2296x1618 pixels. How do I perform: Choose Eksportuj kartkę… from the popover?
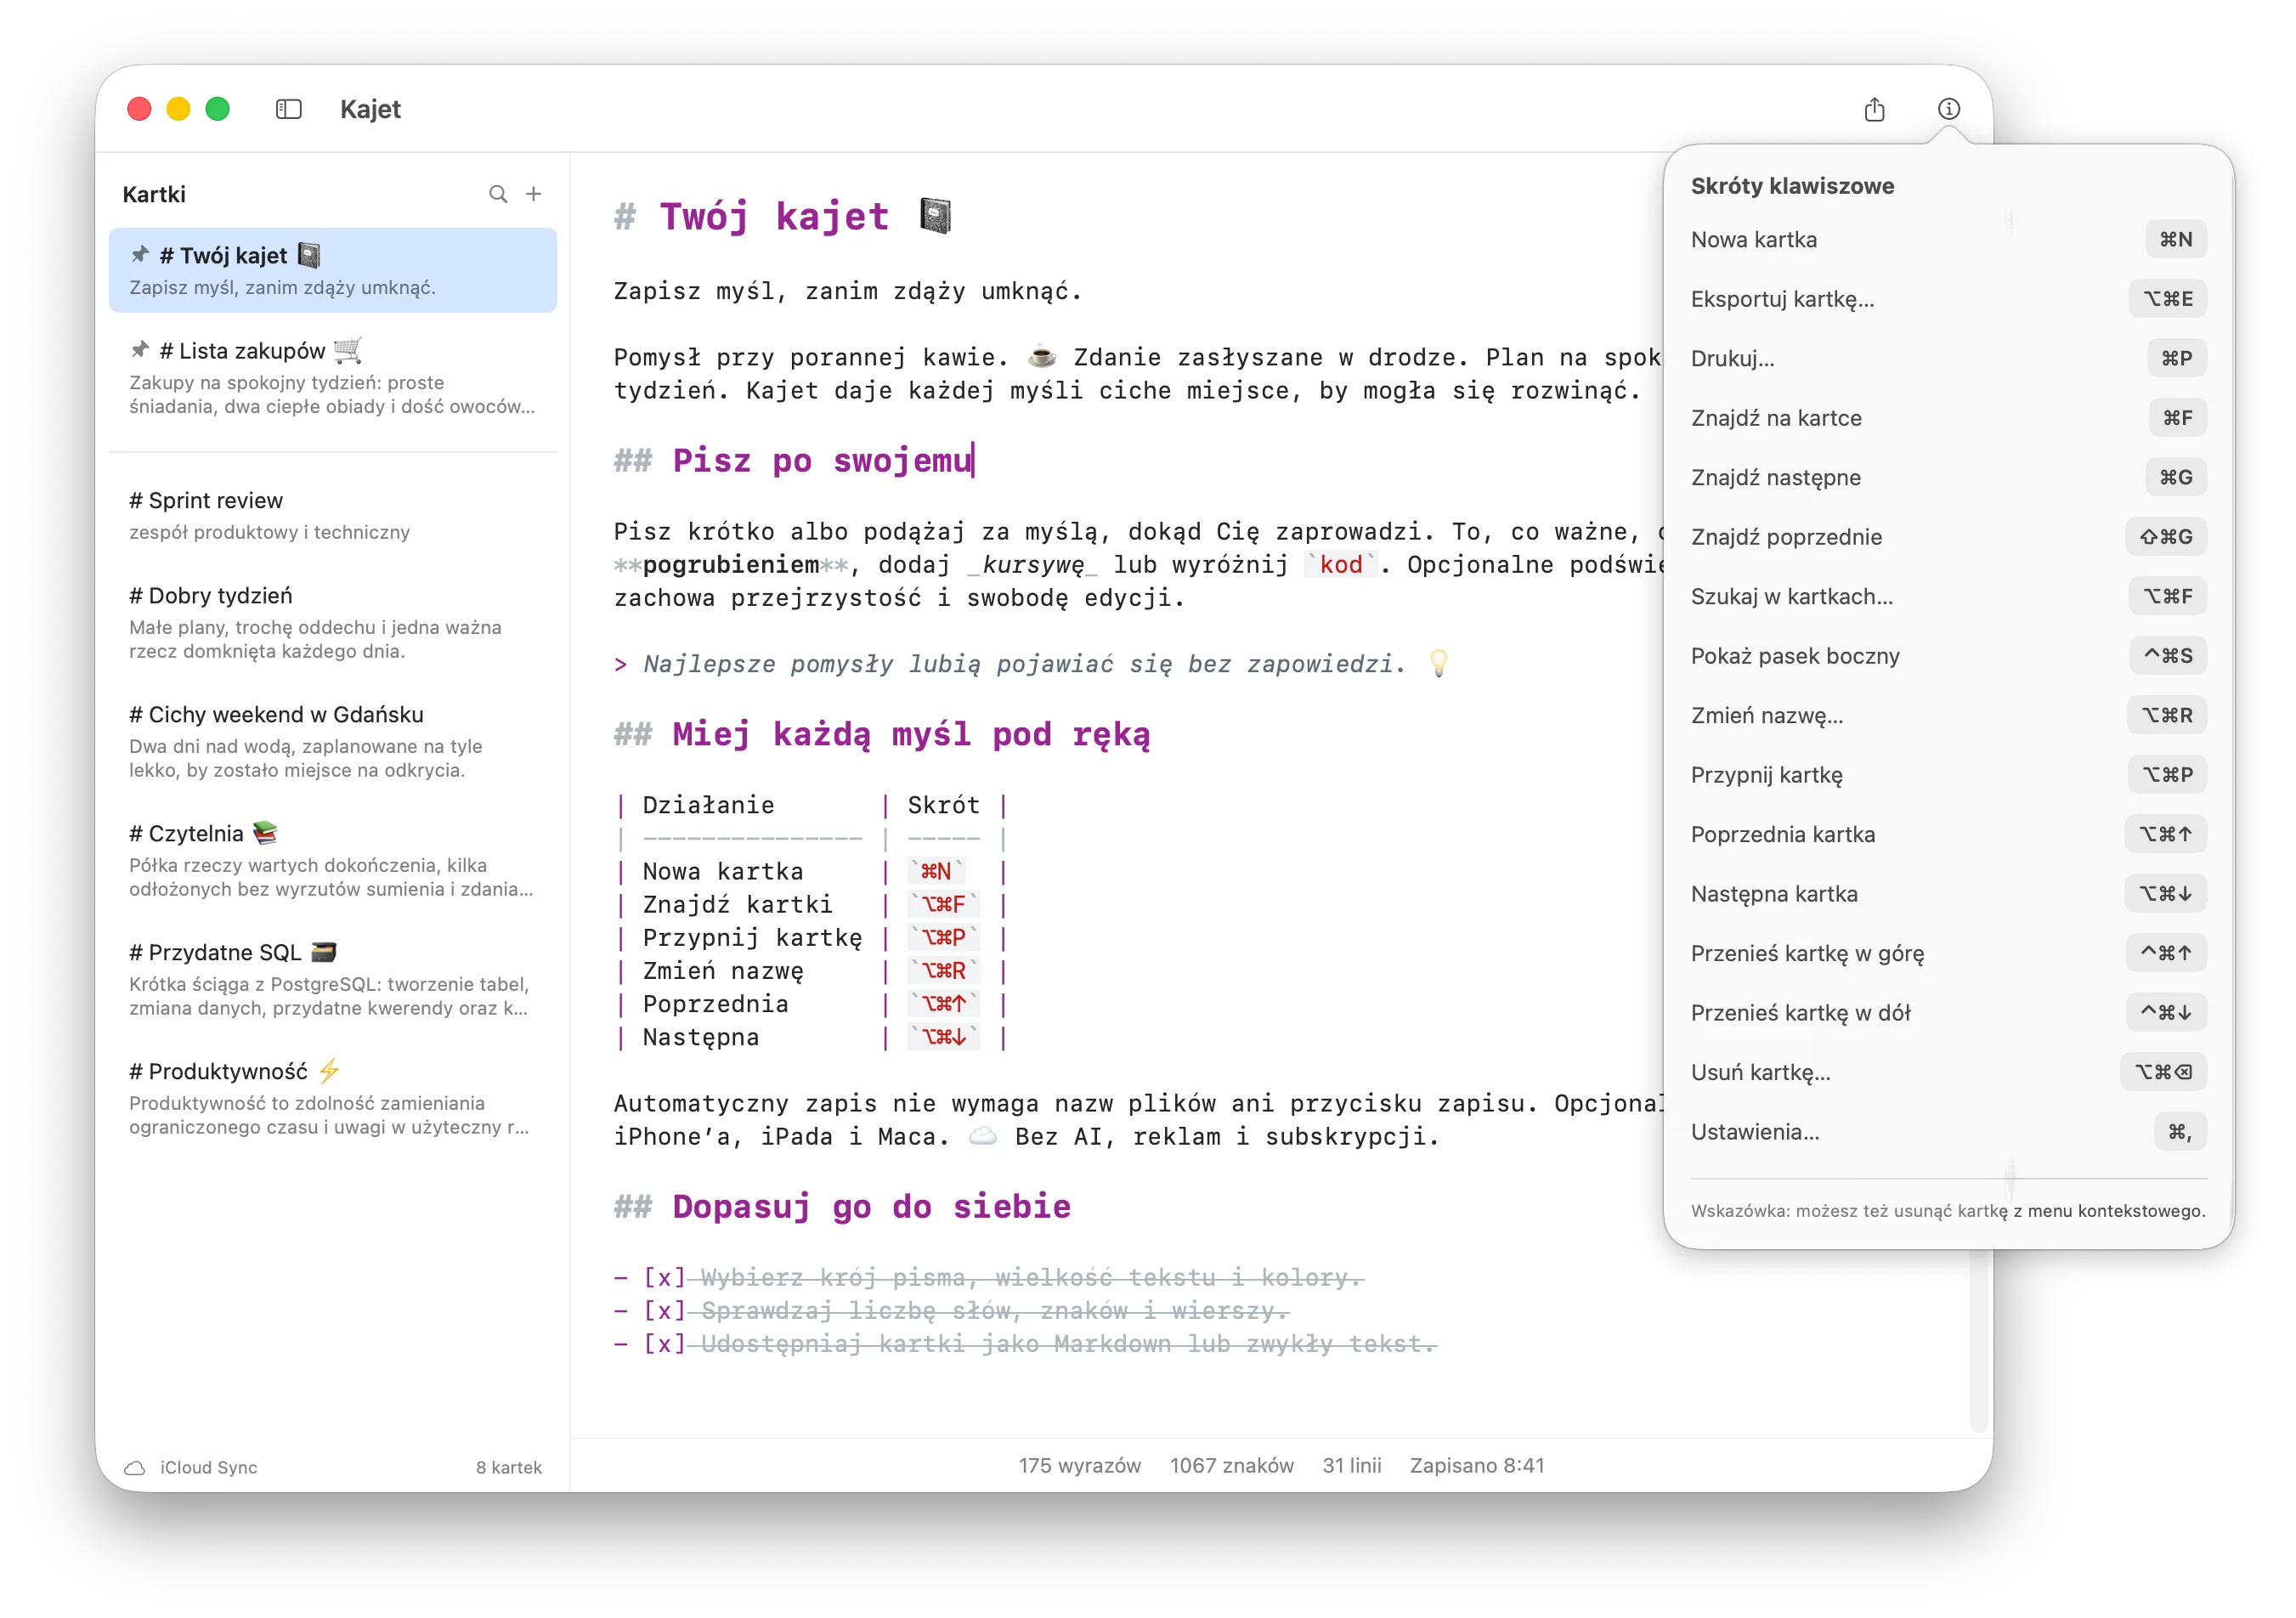[x=1948, y=299]
